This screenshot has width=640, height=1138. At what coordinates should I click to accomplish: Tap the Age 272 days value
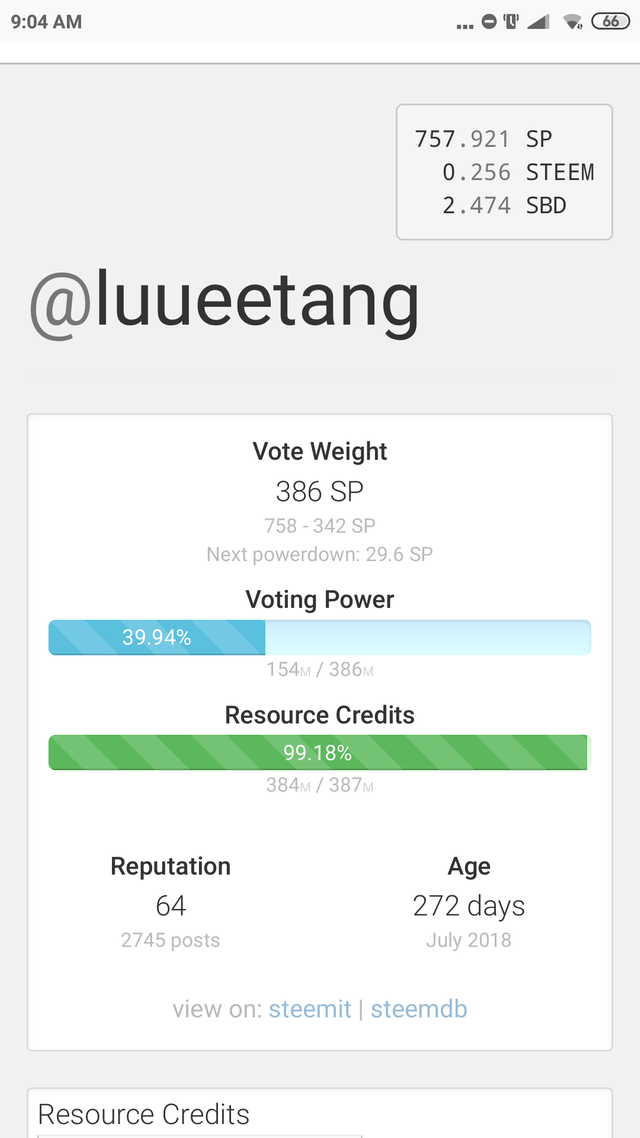469,905
